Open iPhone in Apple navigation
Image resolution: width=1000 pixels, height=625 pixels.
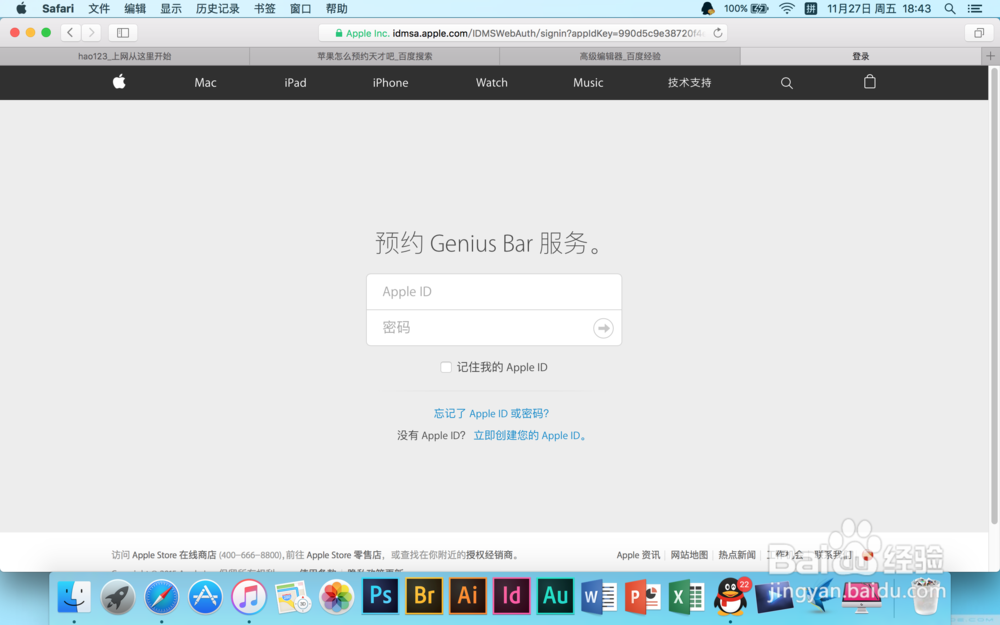pyautogui.click(x=390, y=82)
